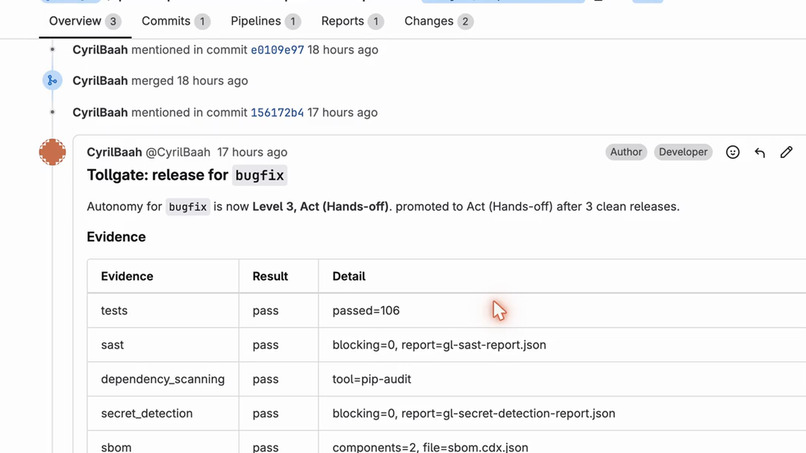Click the dependency_scanning cell
Viewport: 806px width, 453px height.
pos(163,379)
